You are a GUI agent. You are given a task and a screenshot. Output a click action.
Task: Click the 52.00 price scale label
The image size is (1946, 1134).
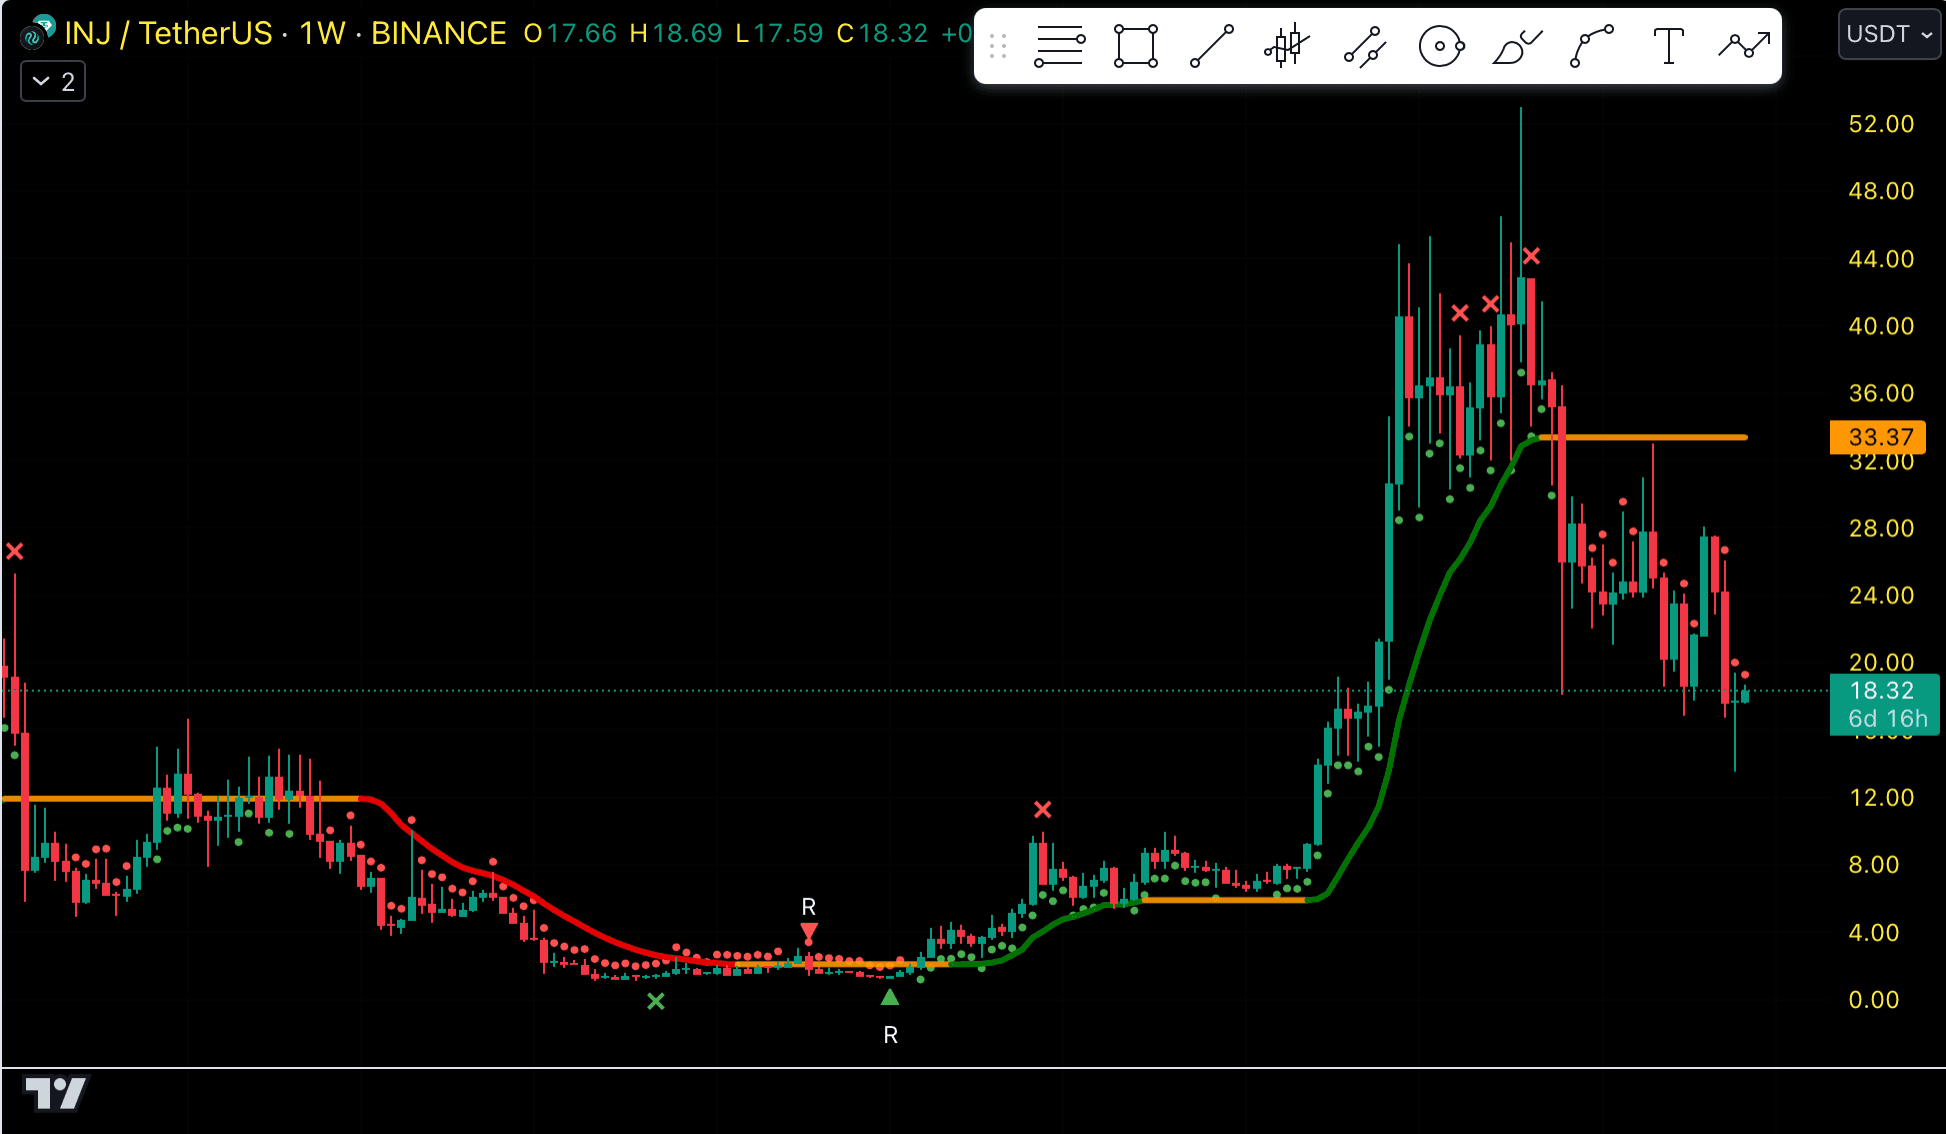(x=1881, y=124)
